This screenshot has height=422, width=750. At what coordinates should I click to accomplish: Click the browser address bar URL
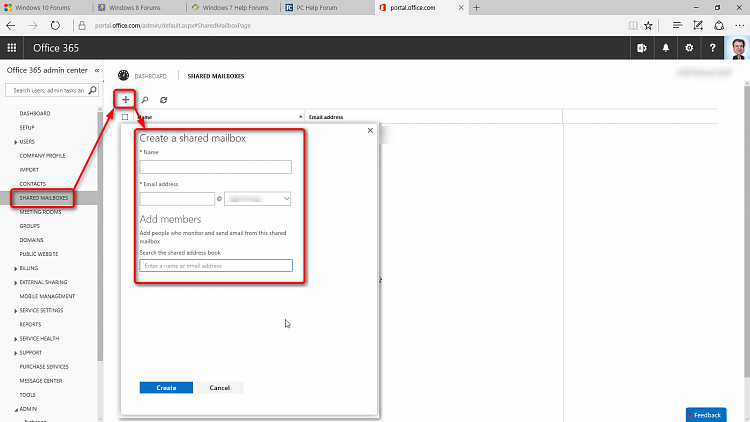click(173, 25)
